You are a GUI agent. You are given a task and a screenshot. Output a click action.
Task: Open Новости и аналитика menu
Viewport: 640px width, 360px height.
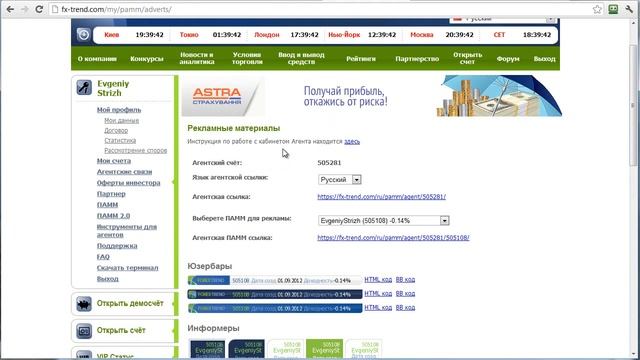(197, 58)
